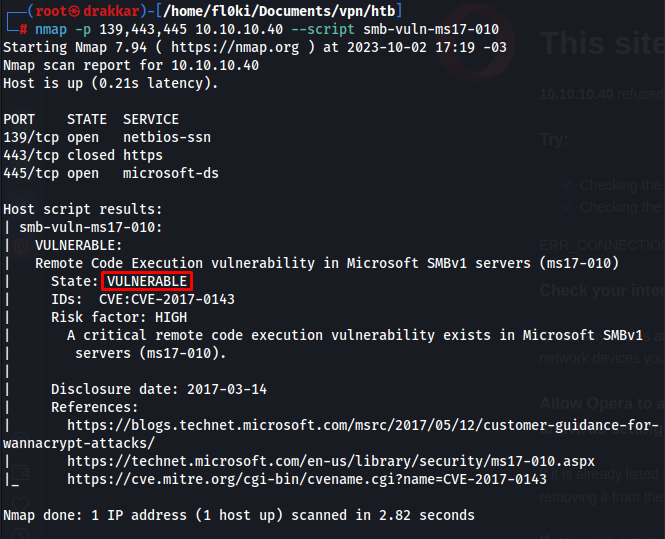
Task: Click the first faint checkmark beside Checking
Action: (x=567, y=185)
